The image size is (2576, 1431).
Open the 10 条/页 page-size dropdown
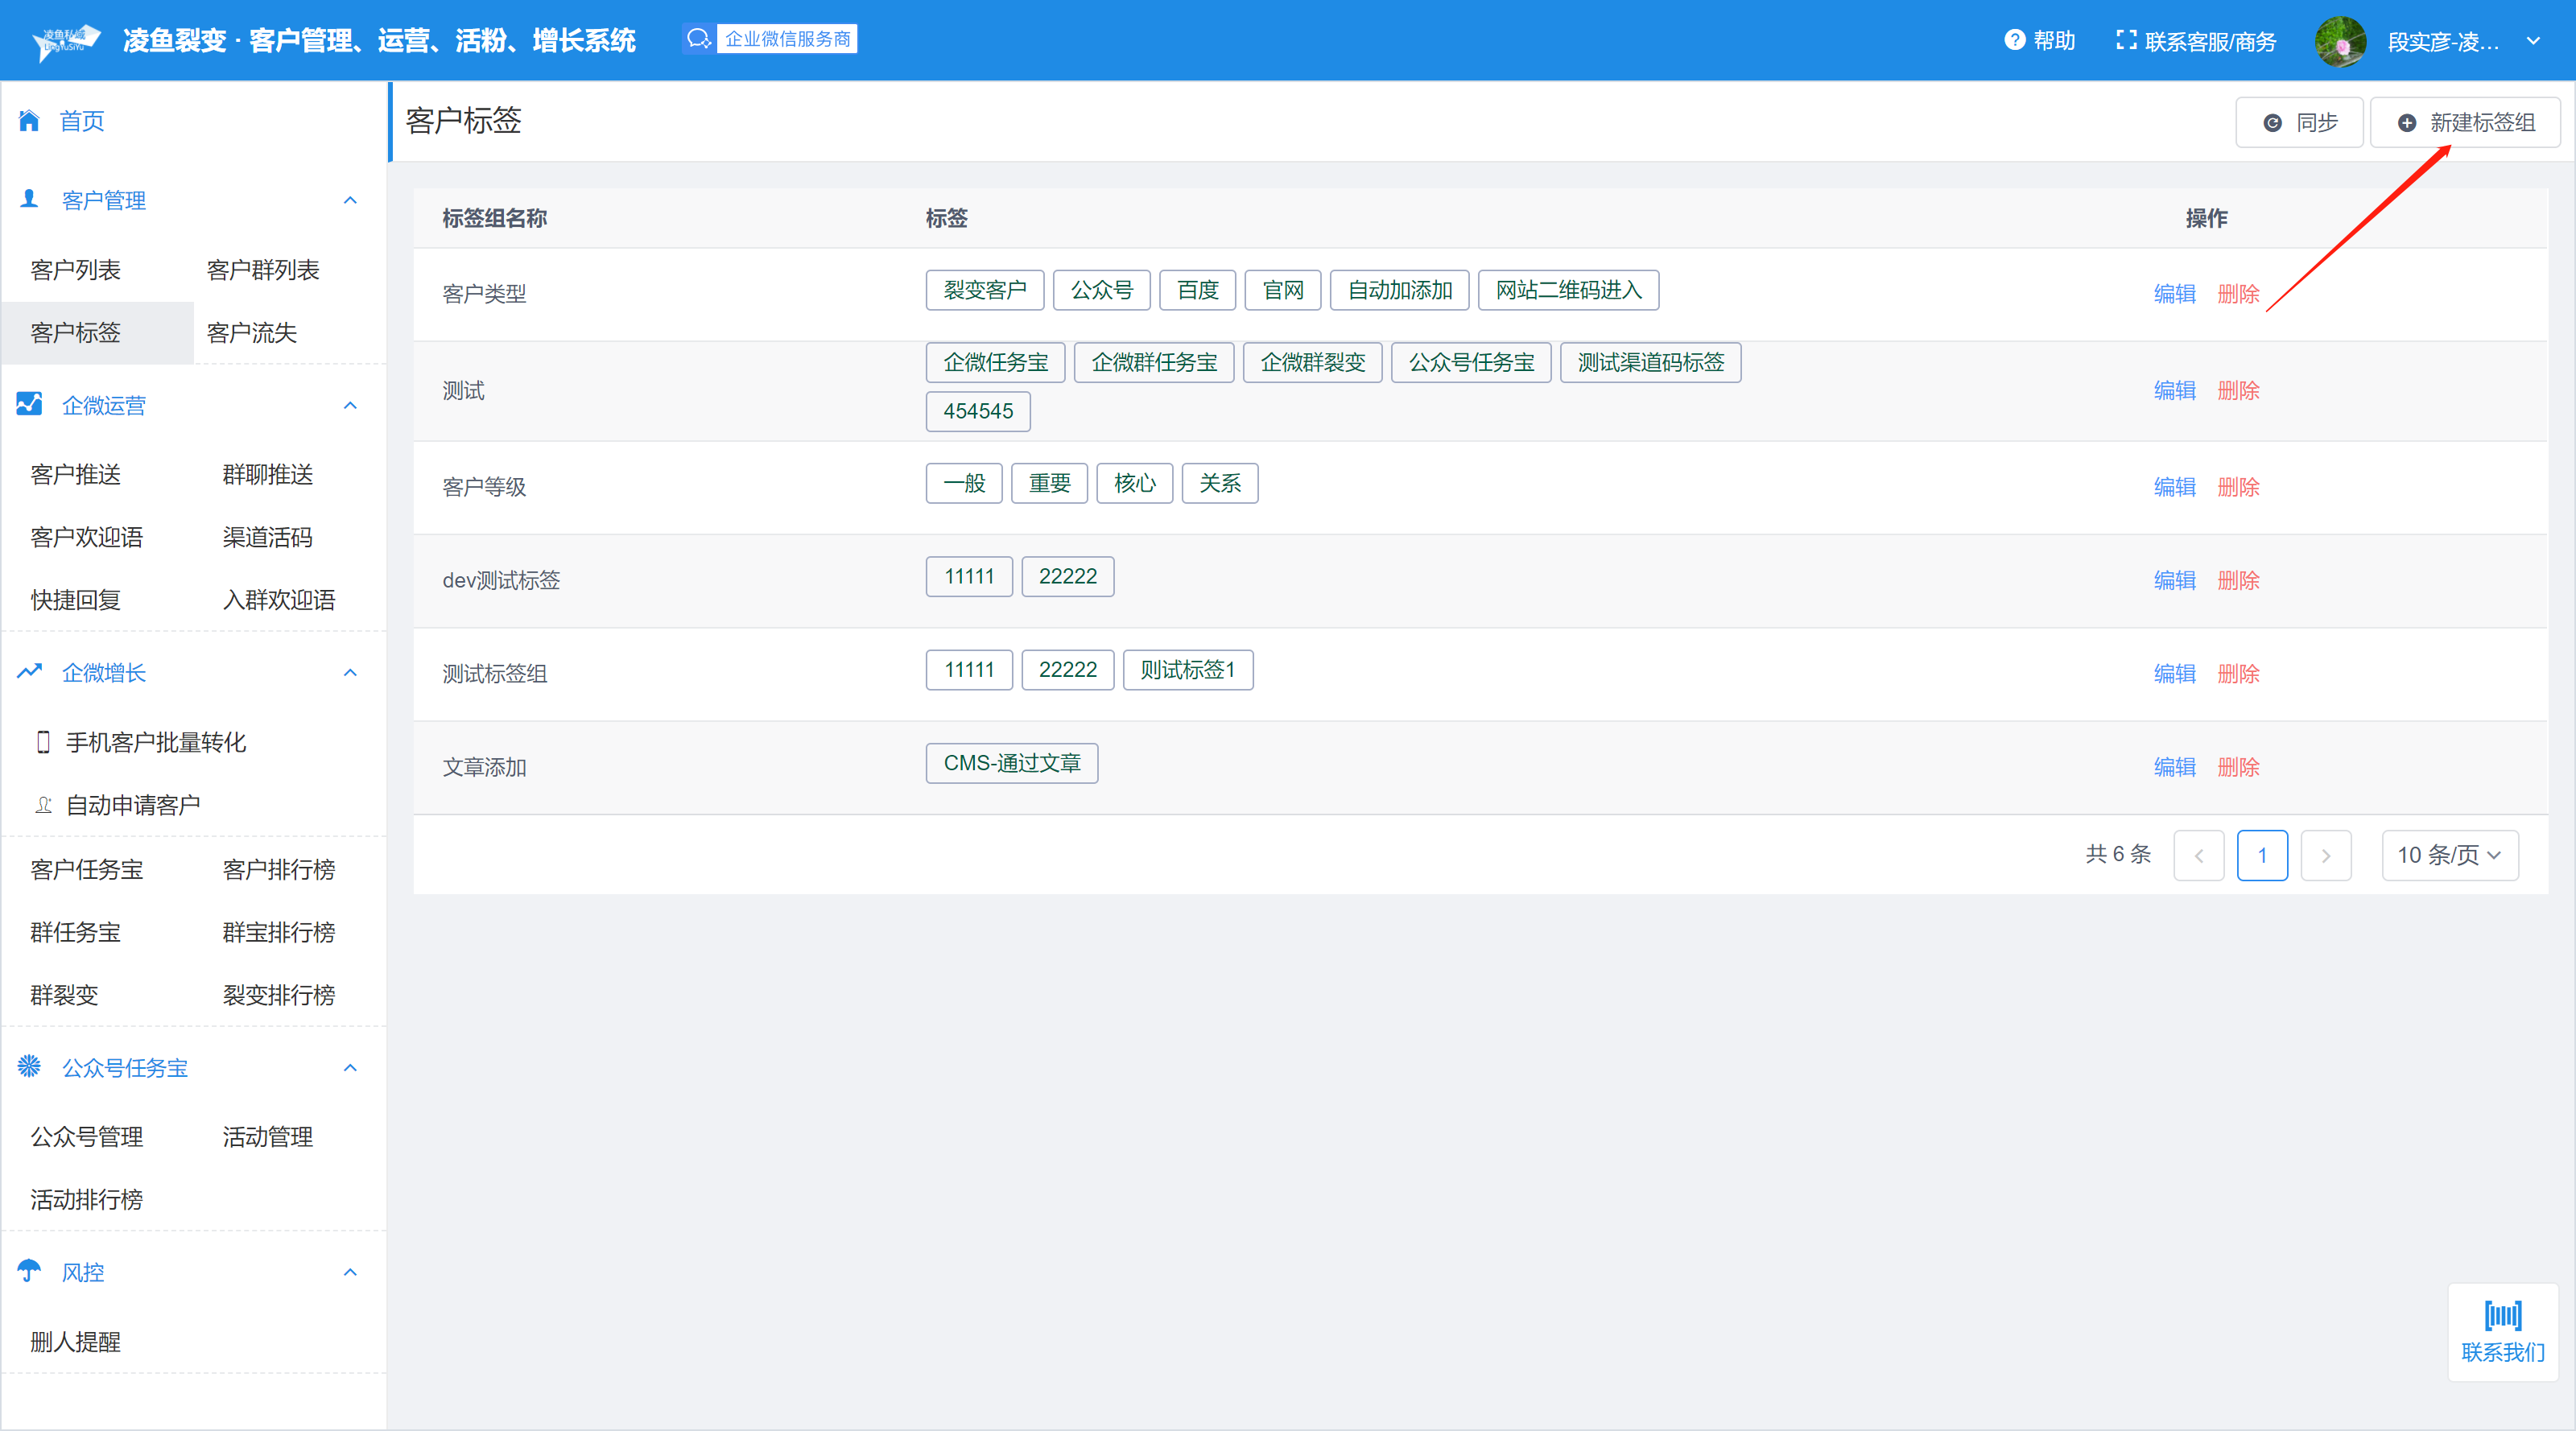click(x=2449, y=855)
